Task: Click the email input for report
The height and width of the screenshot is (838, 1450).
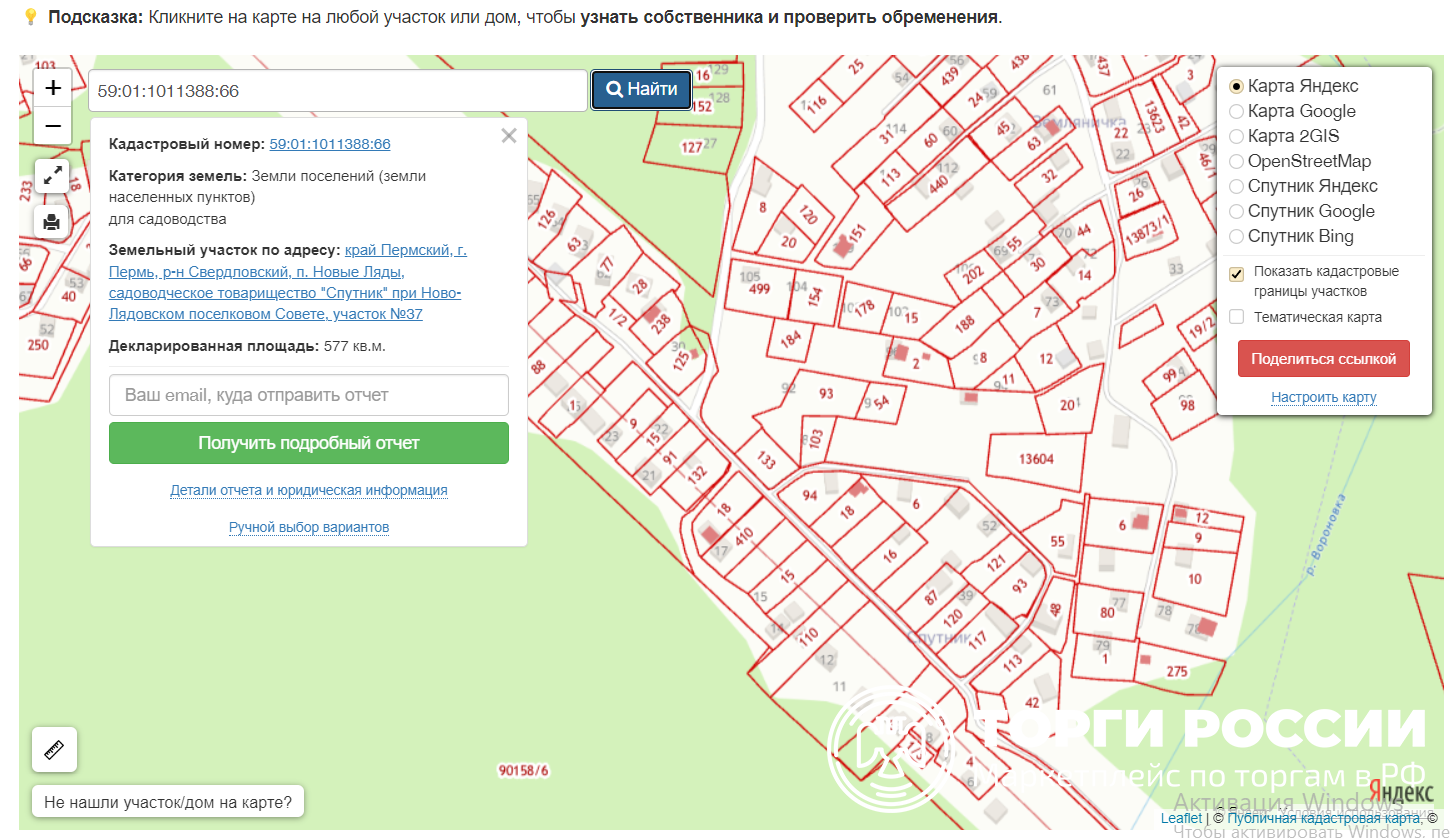Action: [309, 395]
